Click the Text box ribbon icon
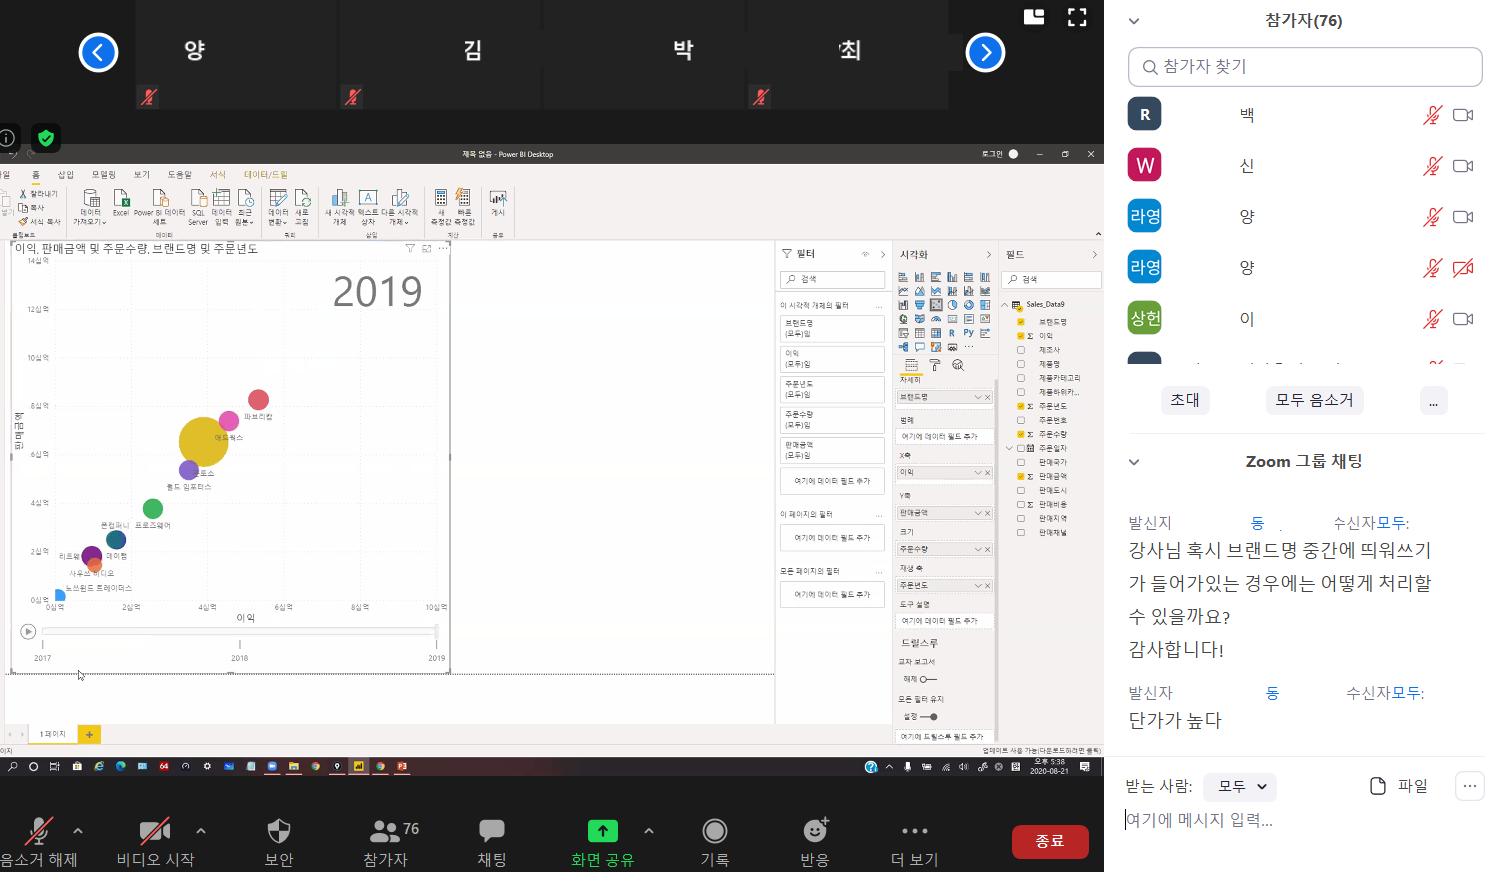Image resolution: width=1485 pixels, height=872 pixels. pos(368,198)
